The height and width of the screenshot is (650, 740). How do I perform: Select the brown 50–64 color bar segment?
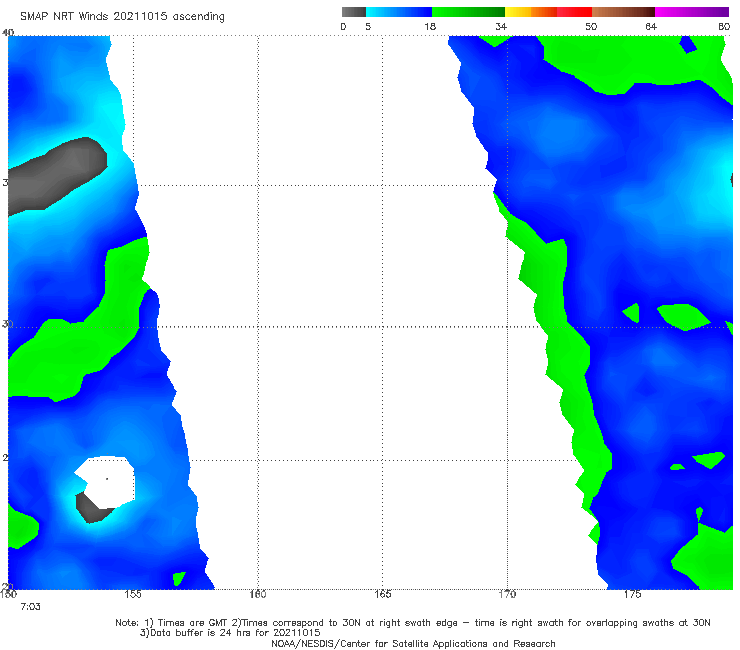pos(623,12)
